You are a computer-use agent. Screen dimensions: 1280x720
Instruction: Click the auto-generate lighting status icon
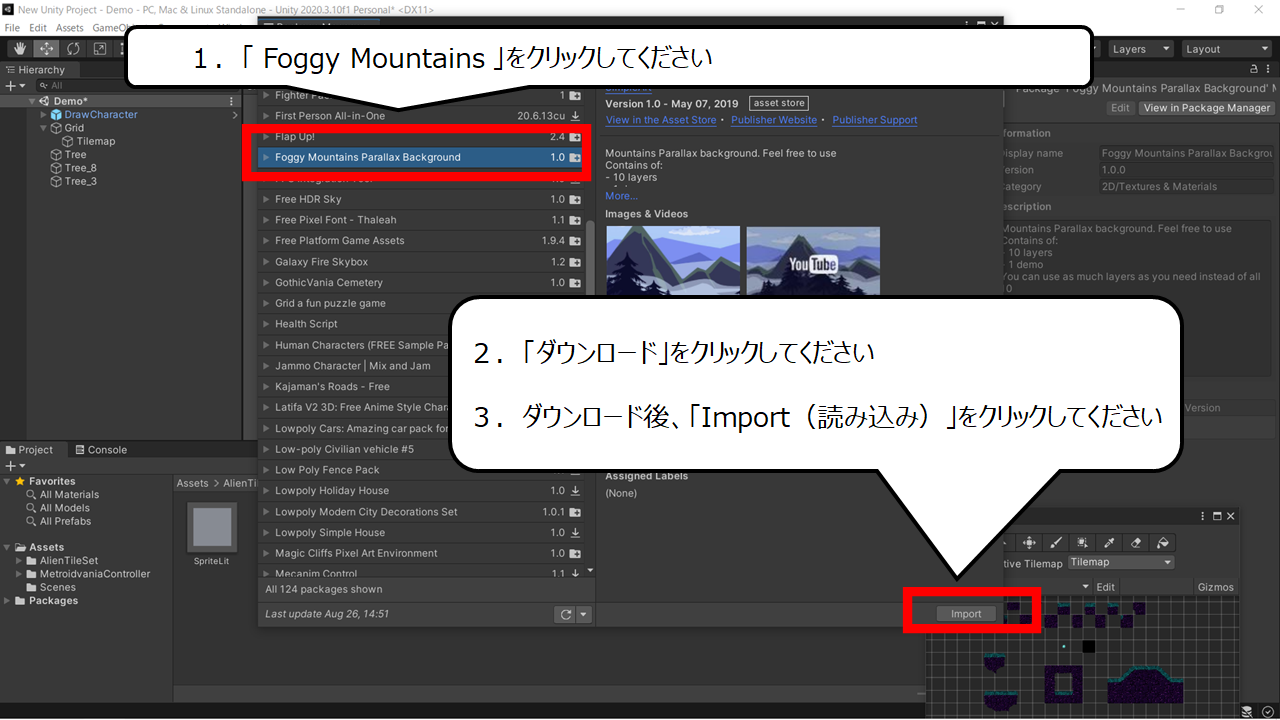[1248, 711]
